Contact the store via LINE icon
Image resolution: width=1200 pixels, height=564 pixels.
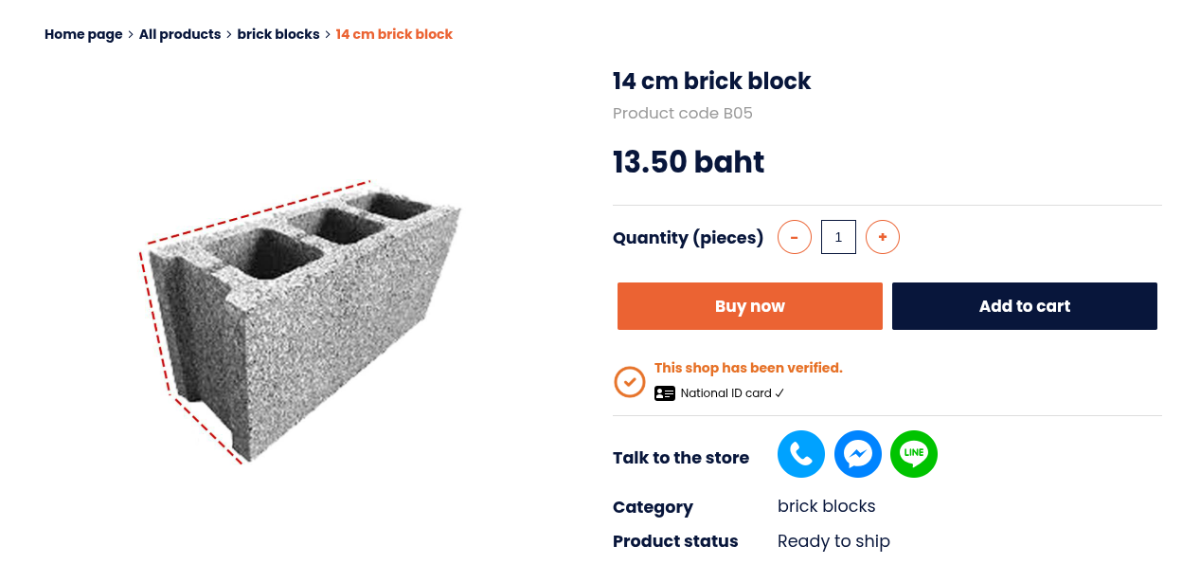coord(913,454)
